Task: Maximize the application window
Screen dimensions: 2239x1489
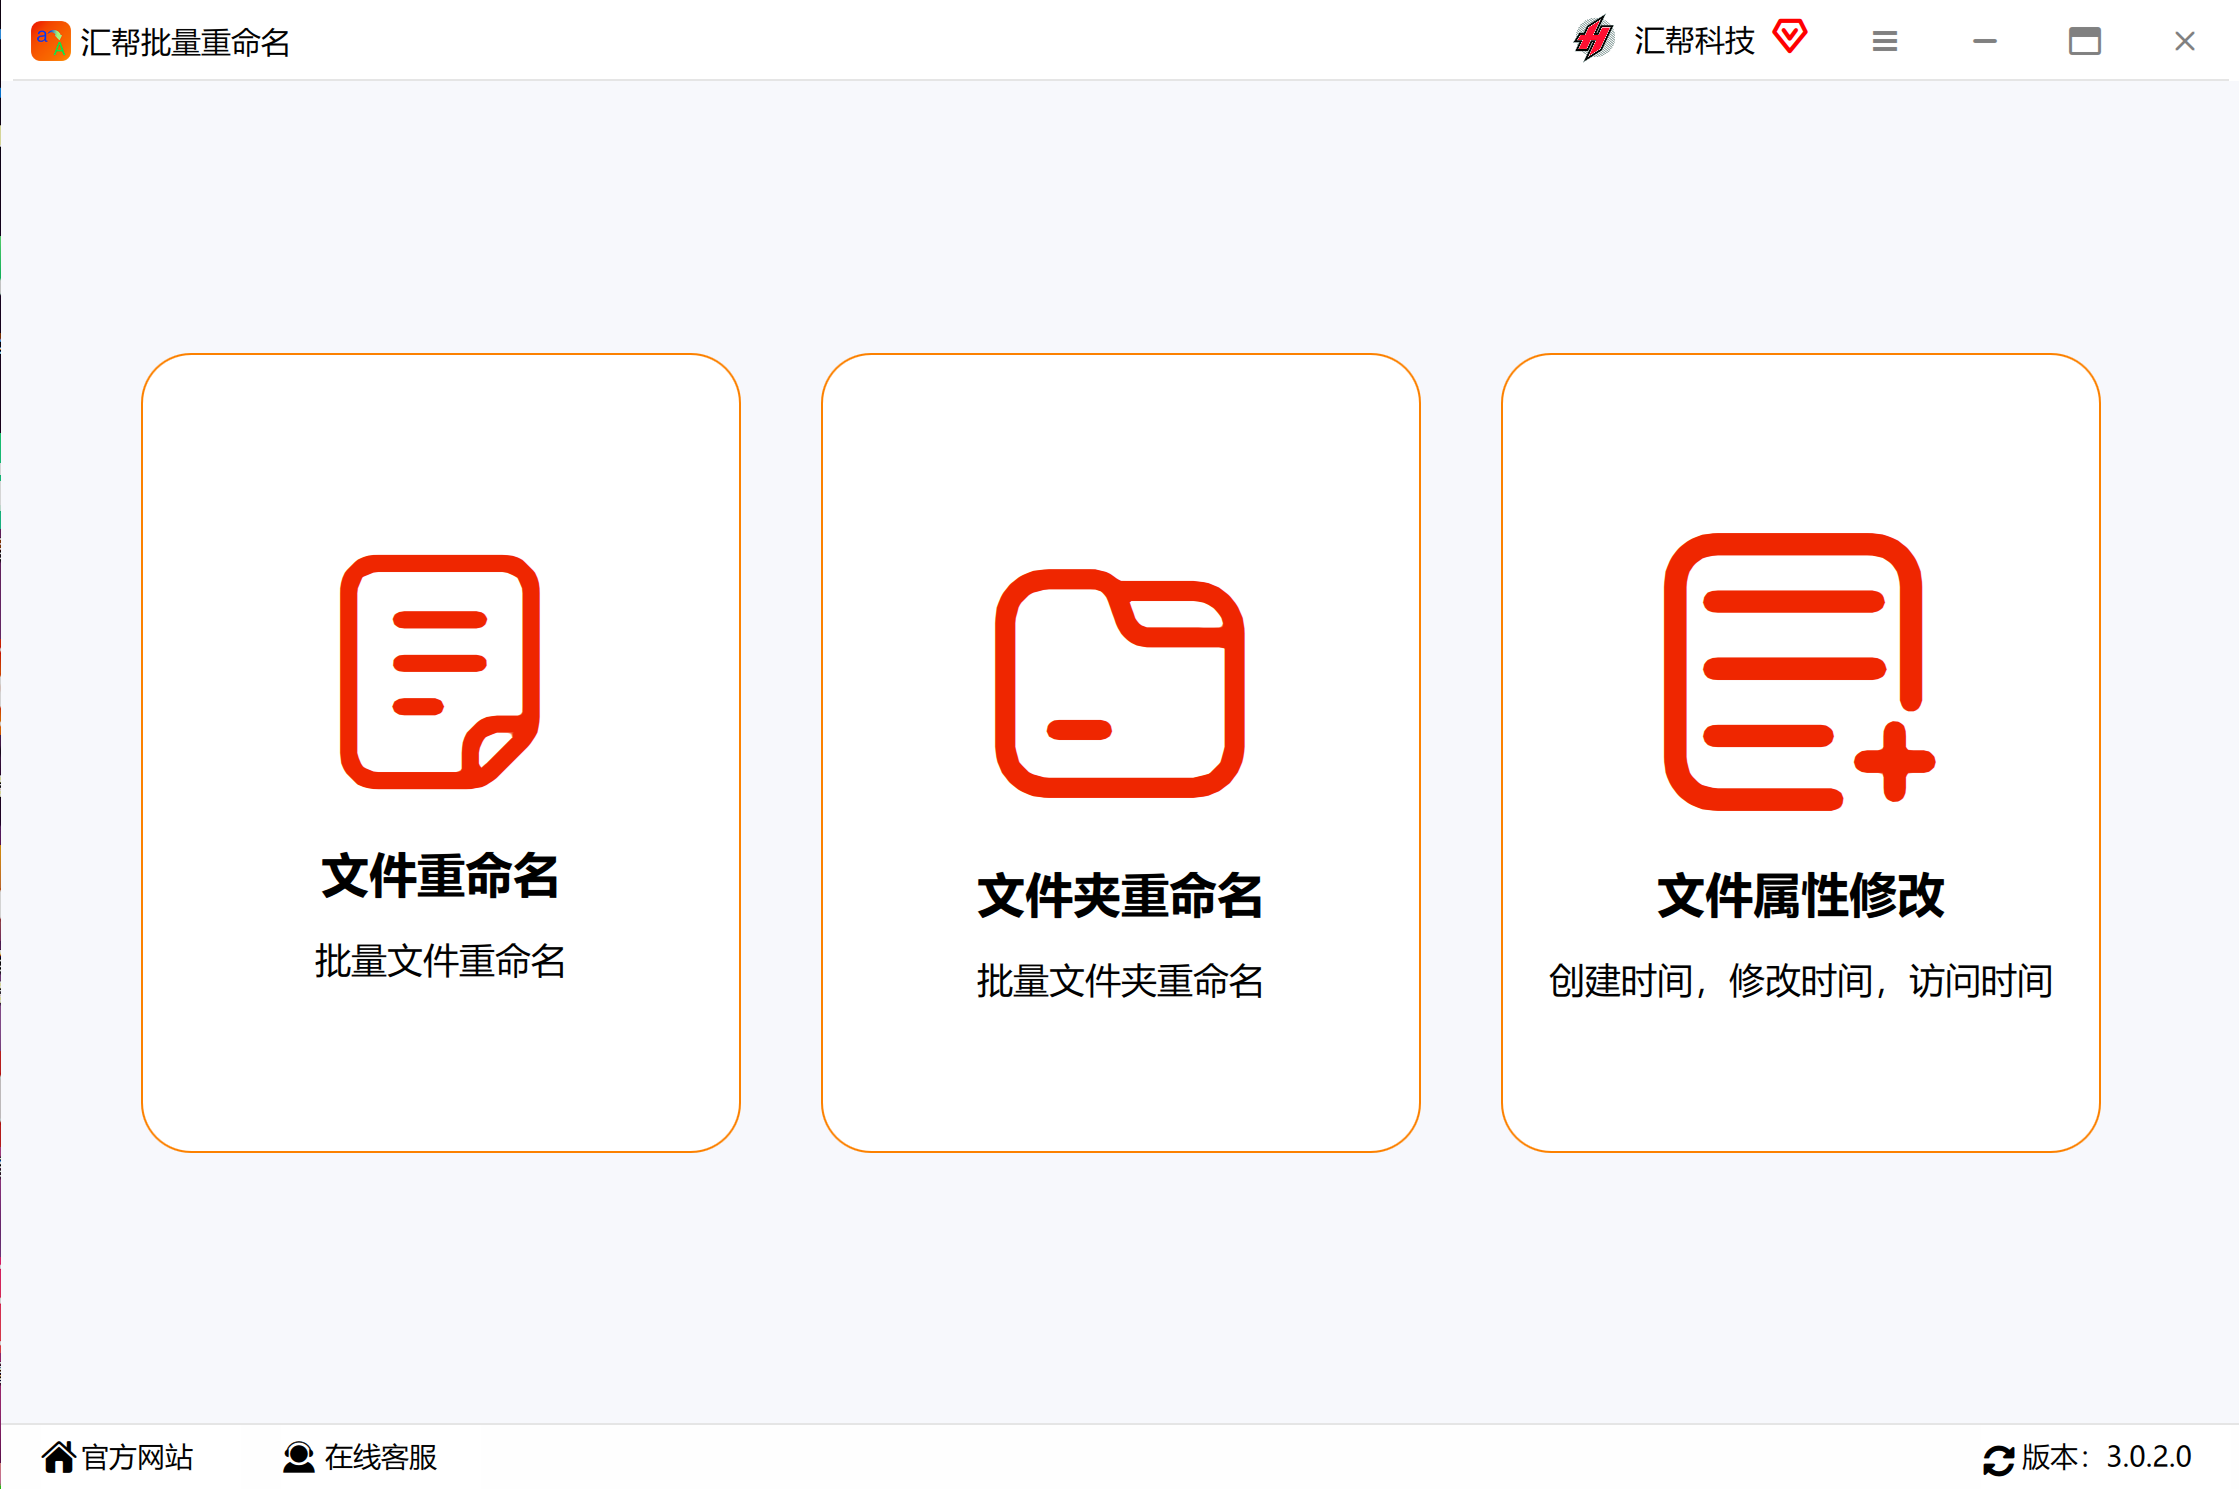Action: [2084, 41]
